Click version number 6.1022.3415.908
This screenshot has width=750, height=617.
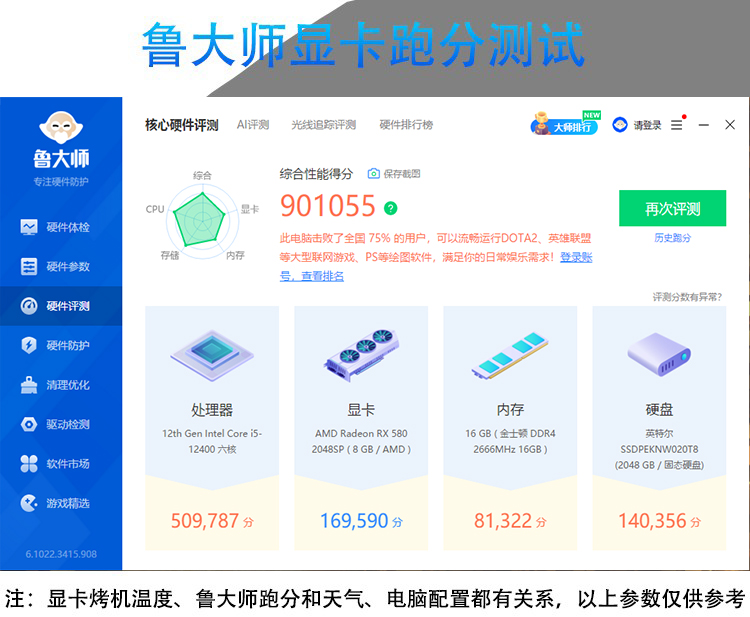[x=61, y=554]
